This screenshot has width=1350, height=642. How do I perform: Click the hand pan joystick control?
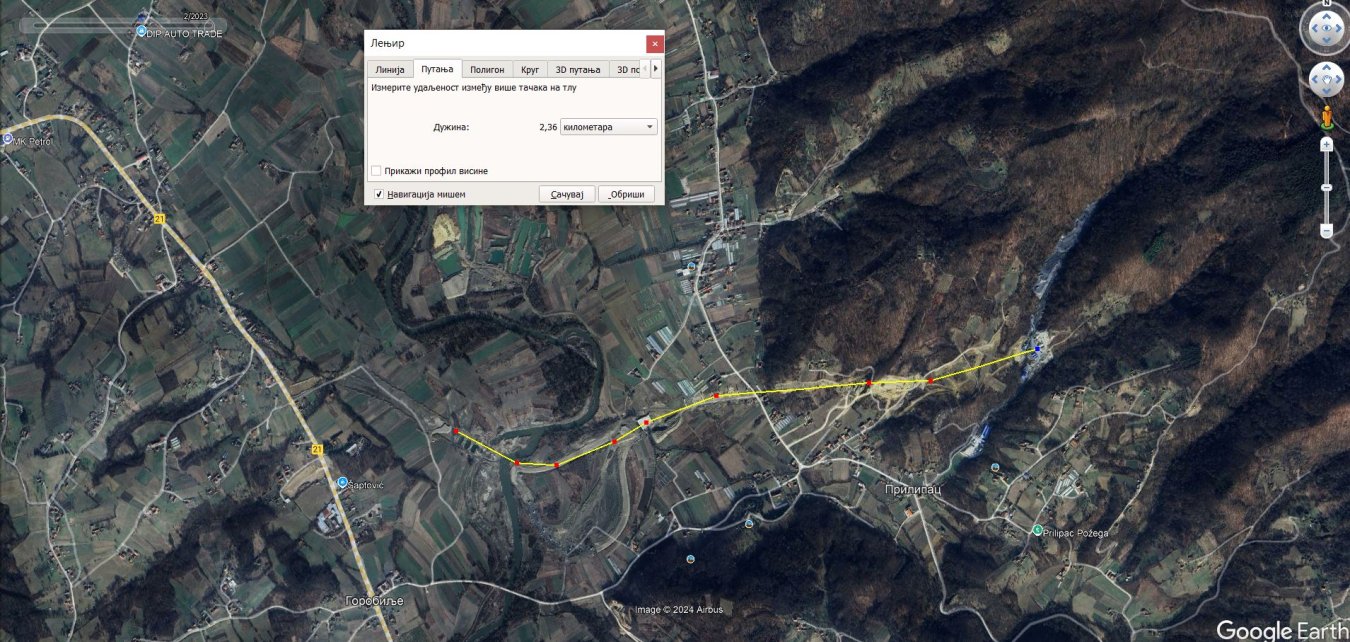1326,79
